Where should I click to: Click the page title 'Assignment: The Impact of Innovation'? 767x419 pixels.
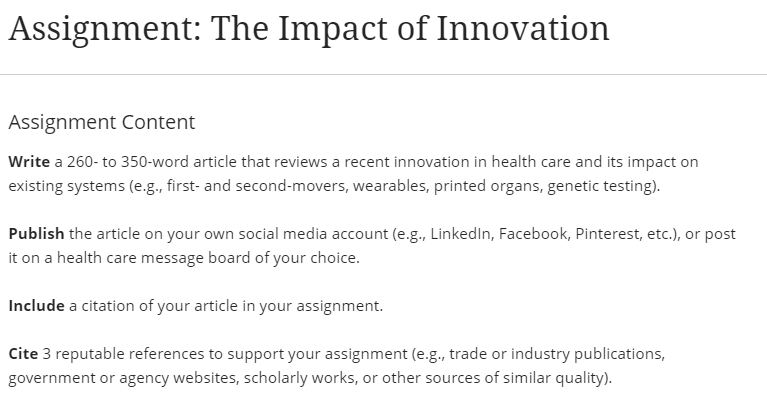tap(309, 29)
